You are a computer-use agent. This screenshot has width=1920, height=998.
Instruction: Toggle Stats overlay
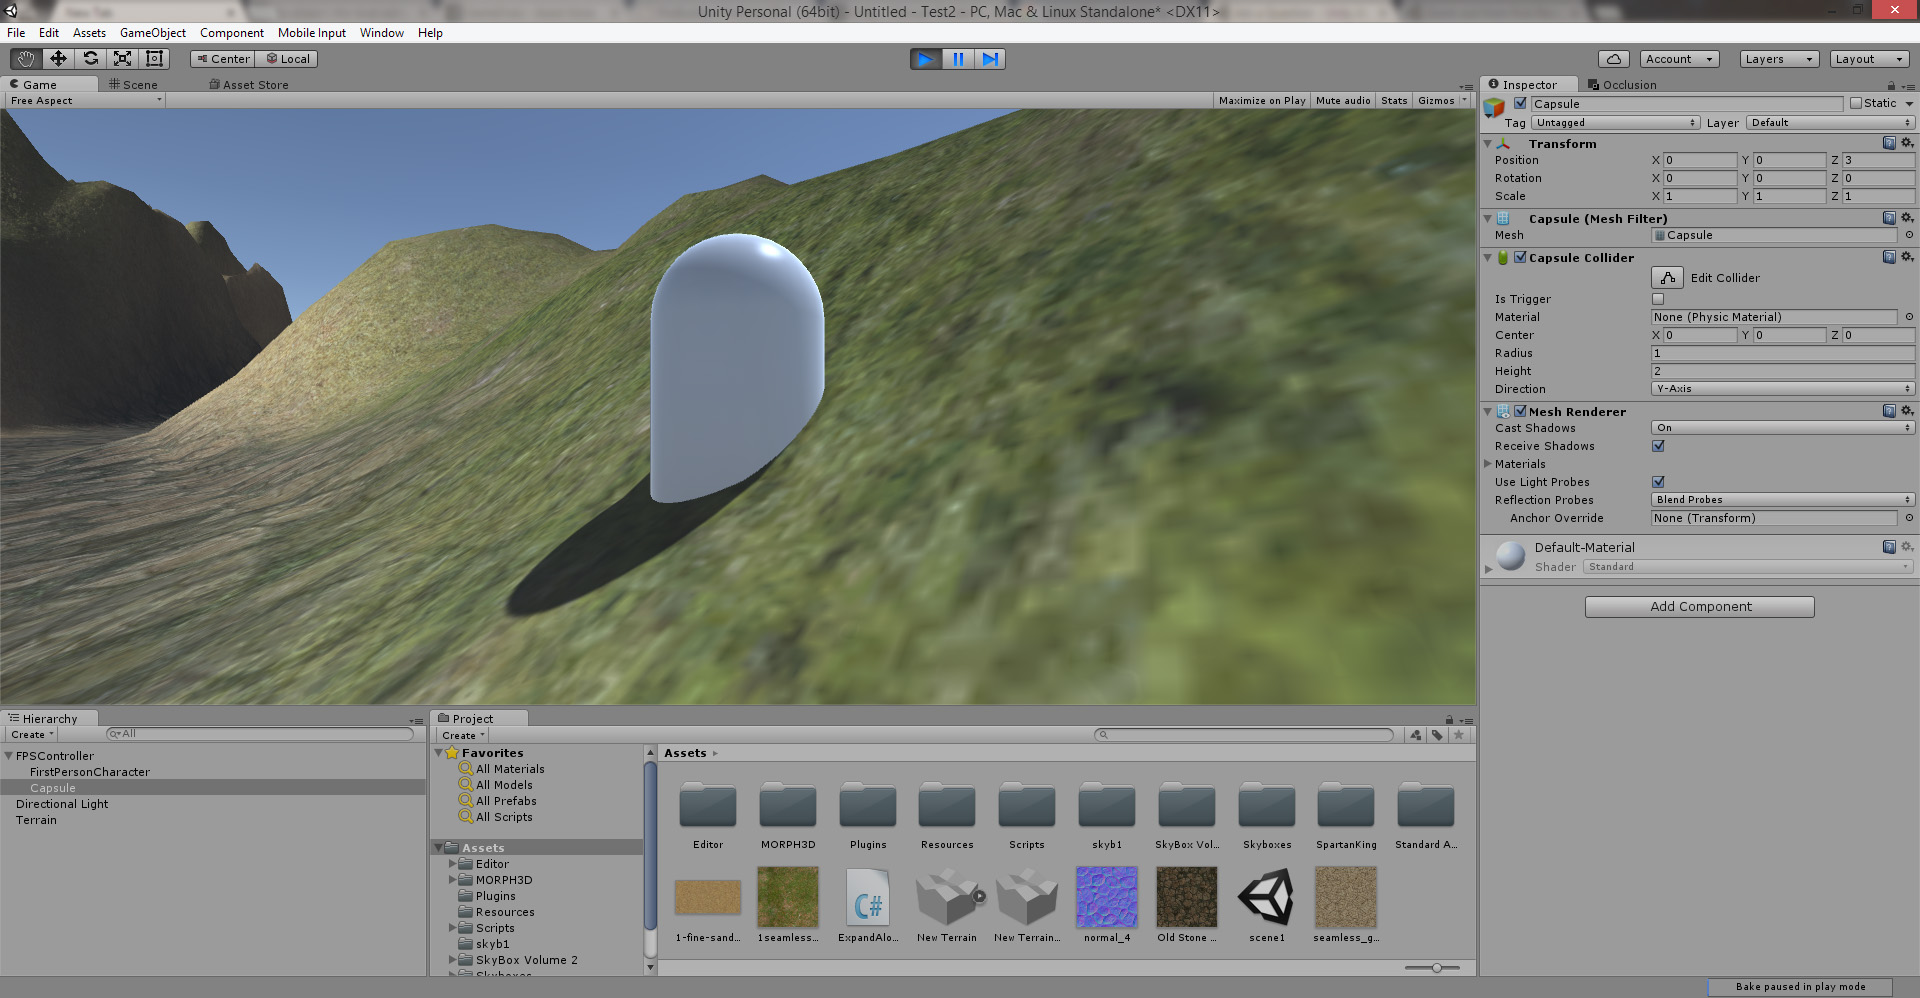coord(1394,101)
